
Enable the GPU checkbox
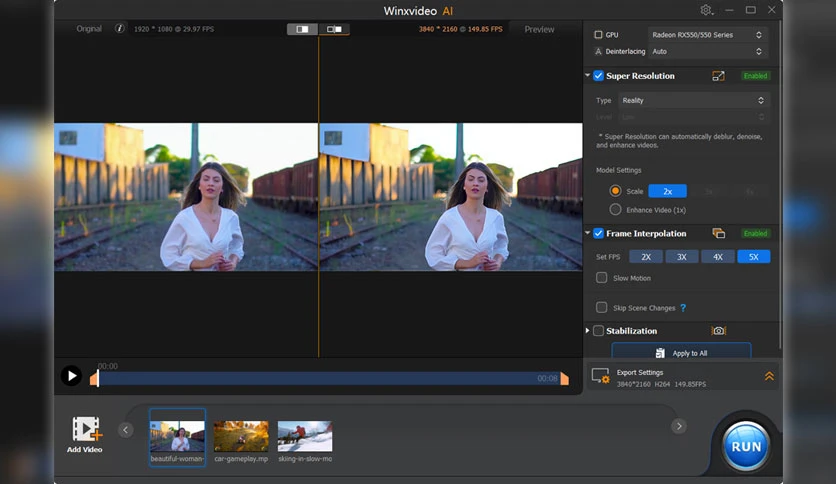(x=598, y=35)
